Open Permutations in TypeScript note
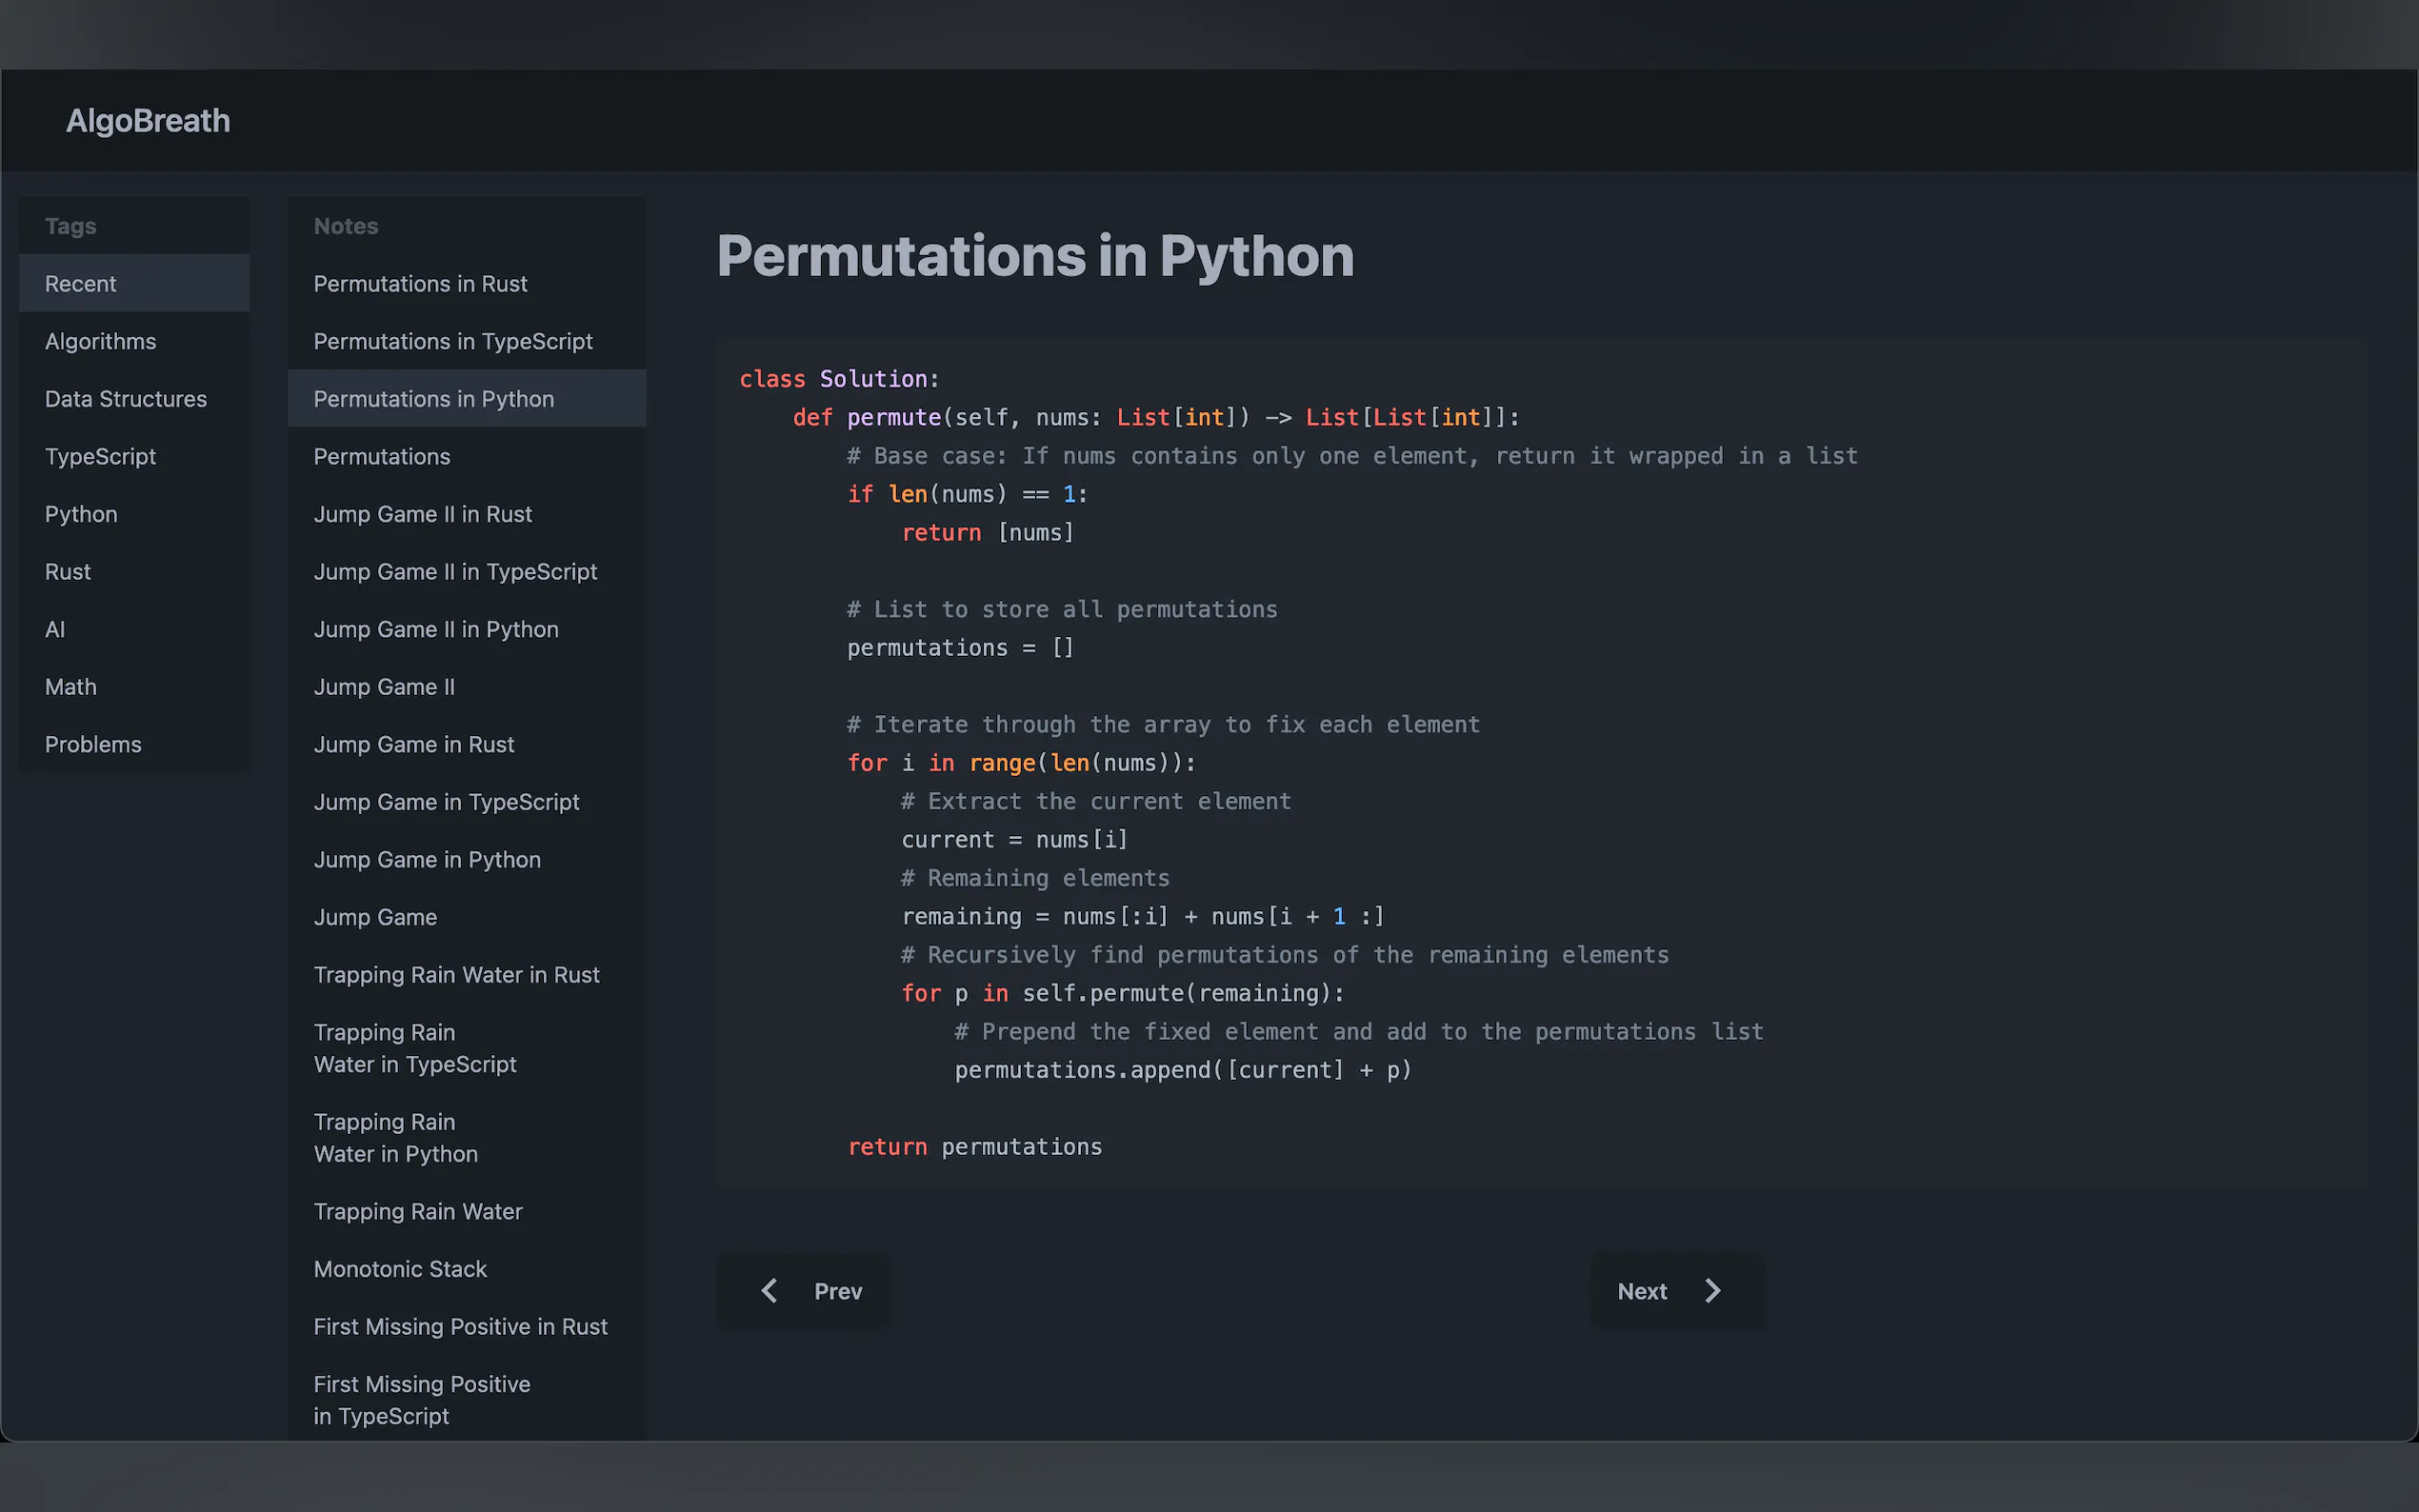The width and height of the screenshot is (2419, 1512). coord(453,342)
